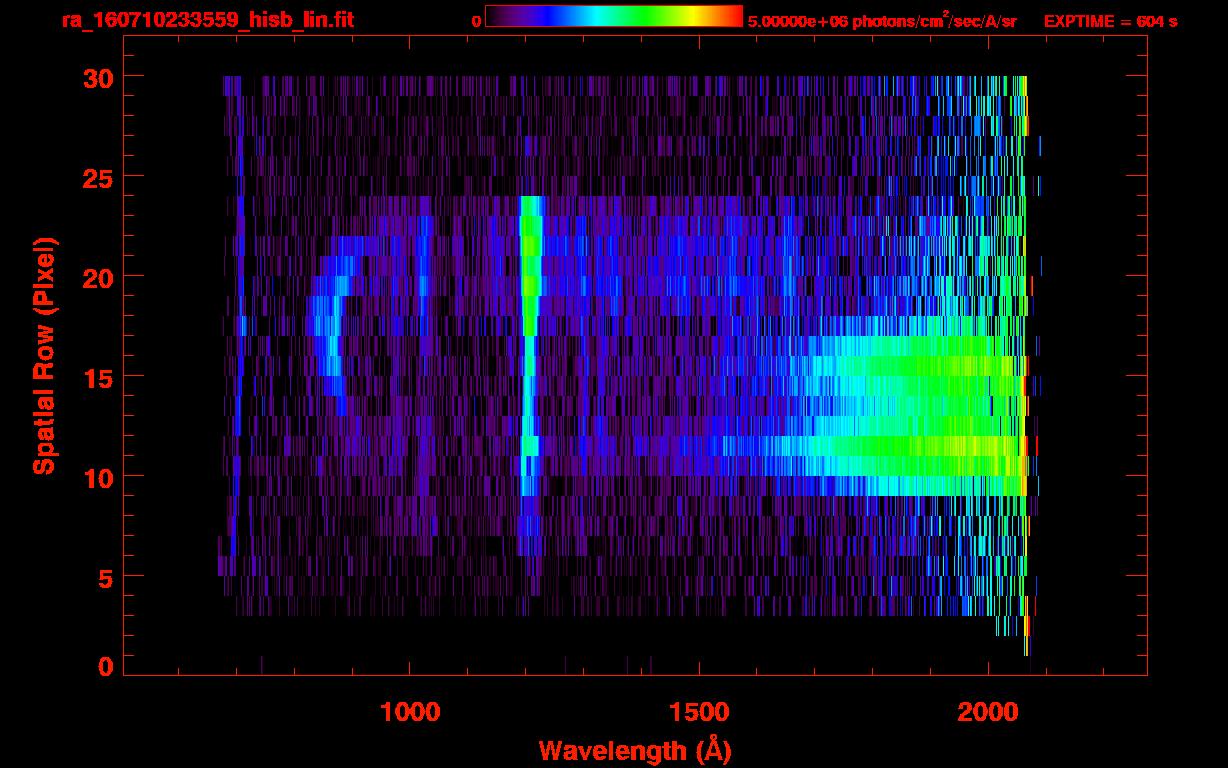Select the EXPTIME = 604 s label

(x=1110, y=21)
